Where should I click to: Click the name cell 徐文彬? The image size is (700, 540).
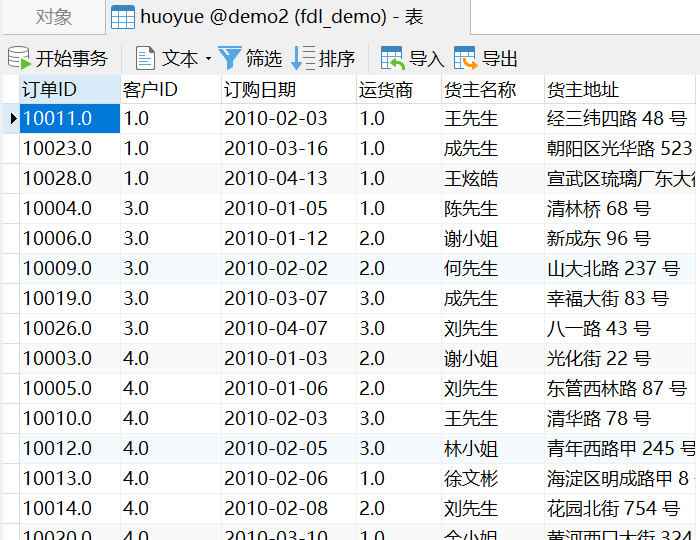click(x=493, y=478)
